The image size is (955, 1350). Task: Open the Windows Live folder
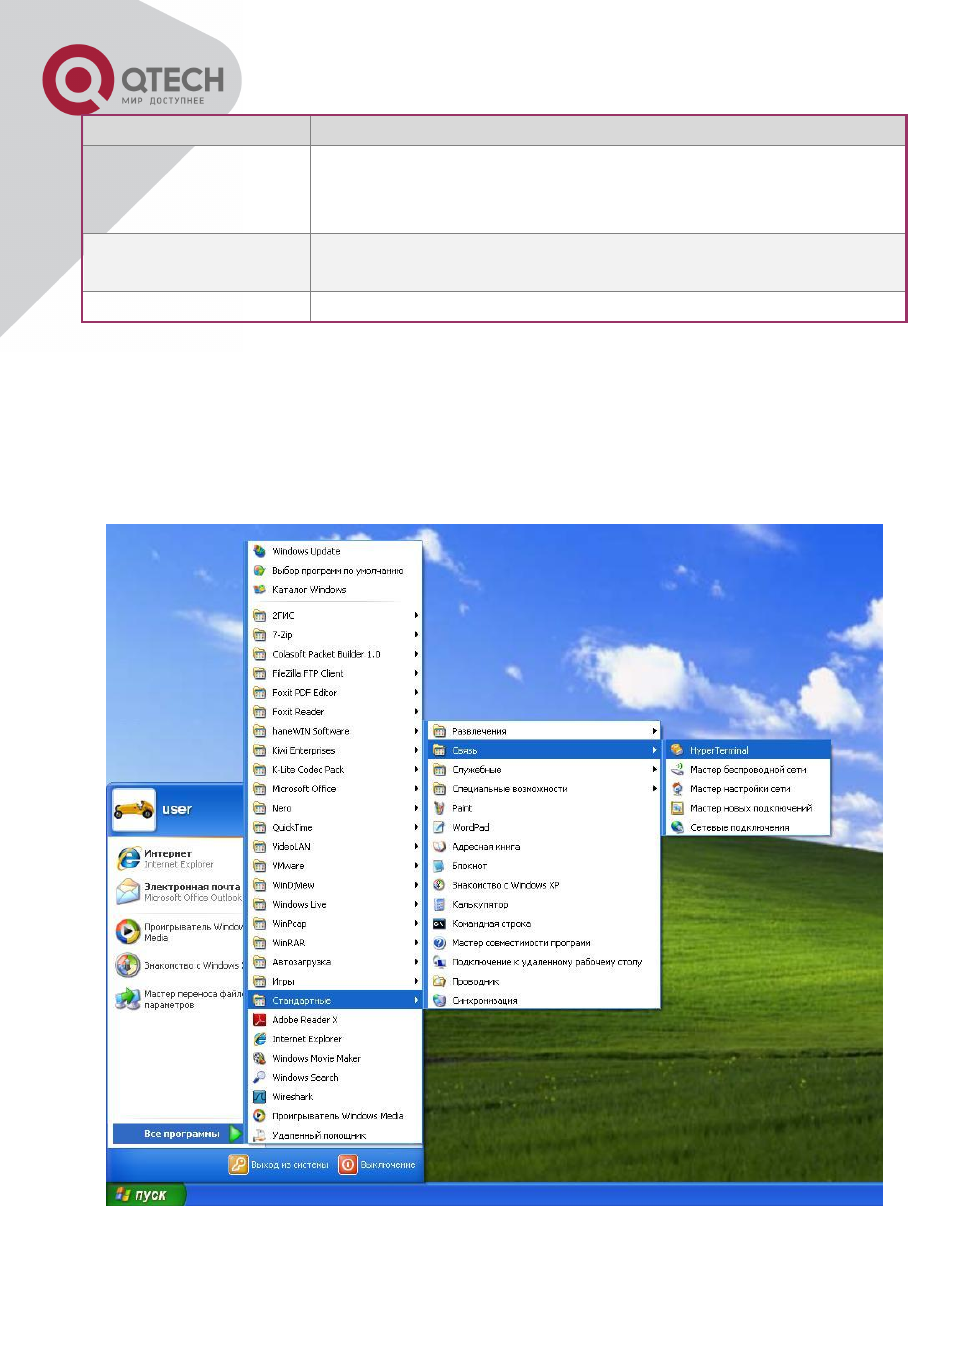[335, 905]
